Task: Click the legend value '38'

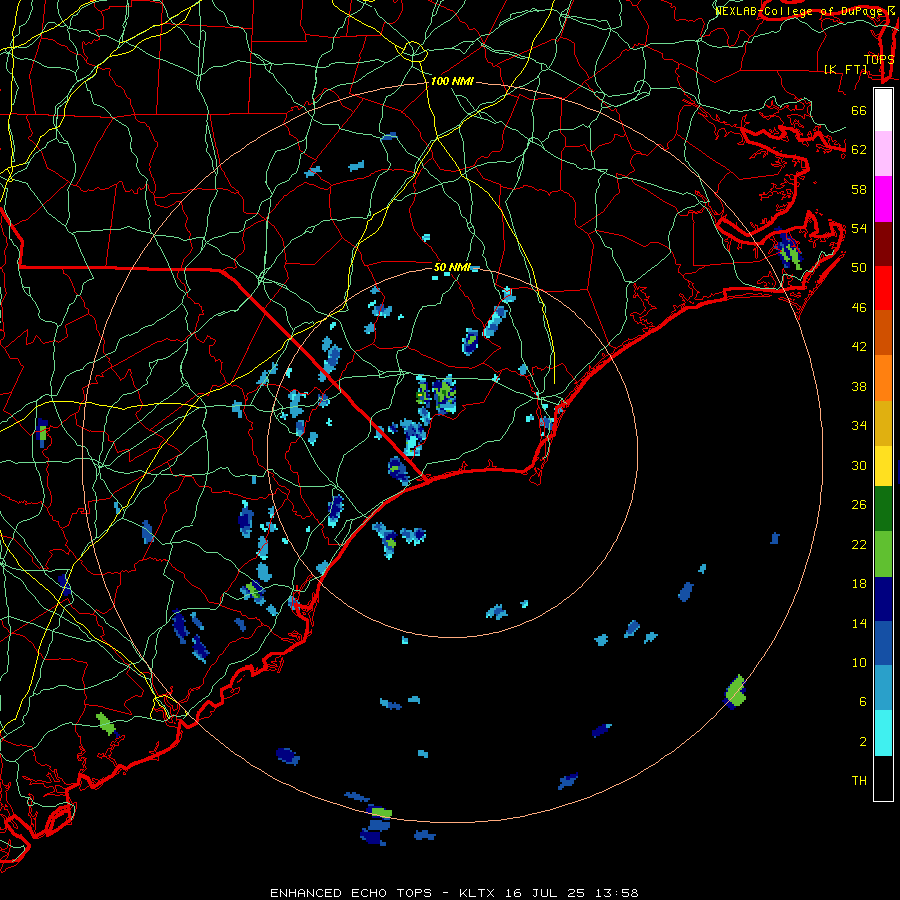Action: (859, 386)
